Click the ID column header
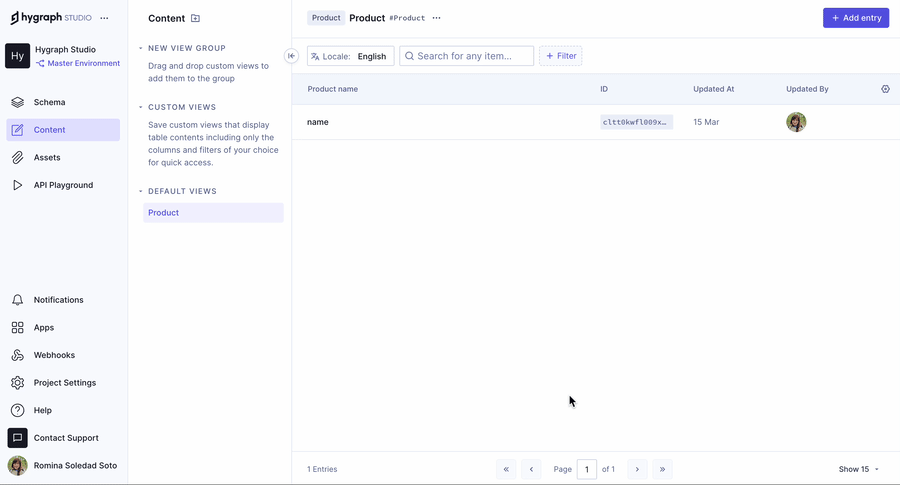The height and width of the screenshot is (485, 900). [x=604, y=89]
